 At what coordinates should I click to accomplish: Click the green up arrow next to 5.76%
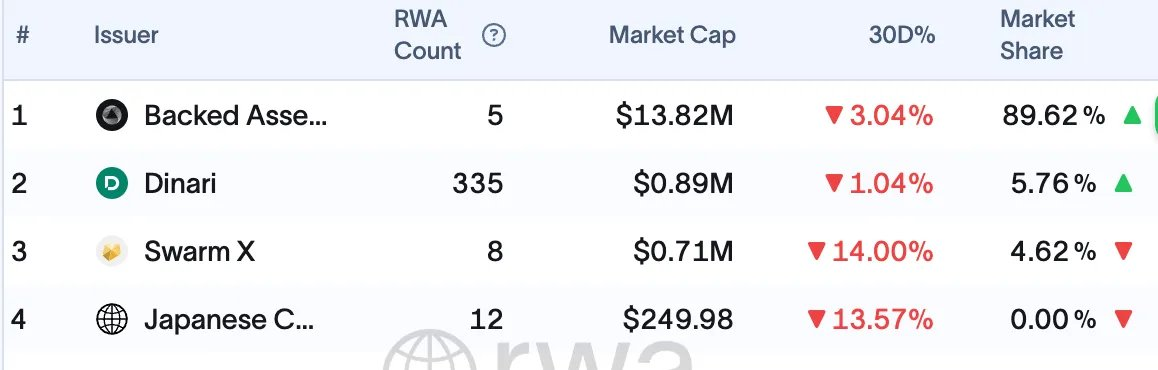[x=1123, y=183]
